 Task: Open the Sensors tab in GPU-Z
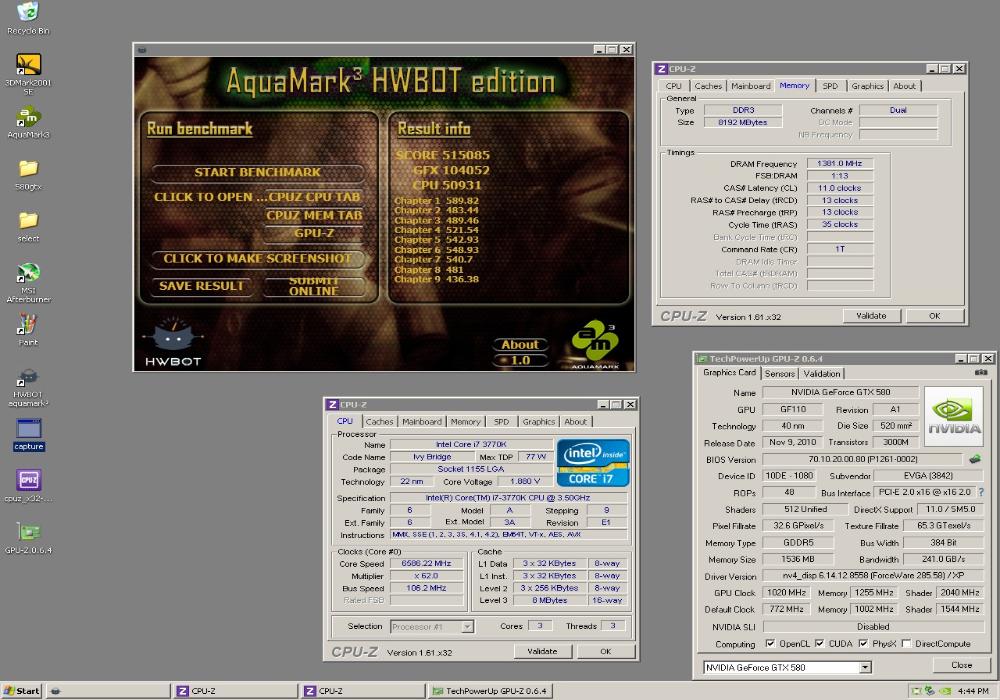click(779, 374)
